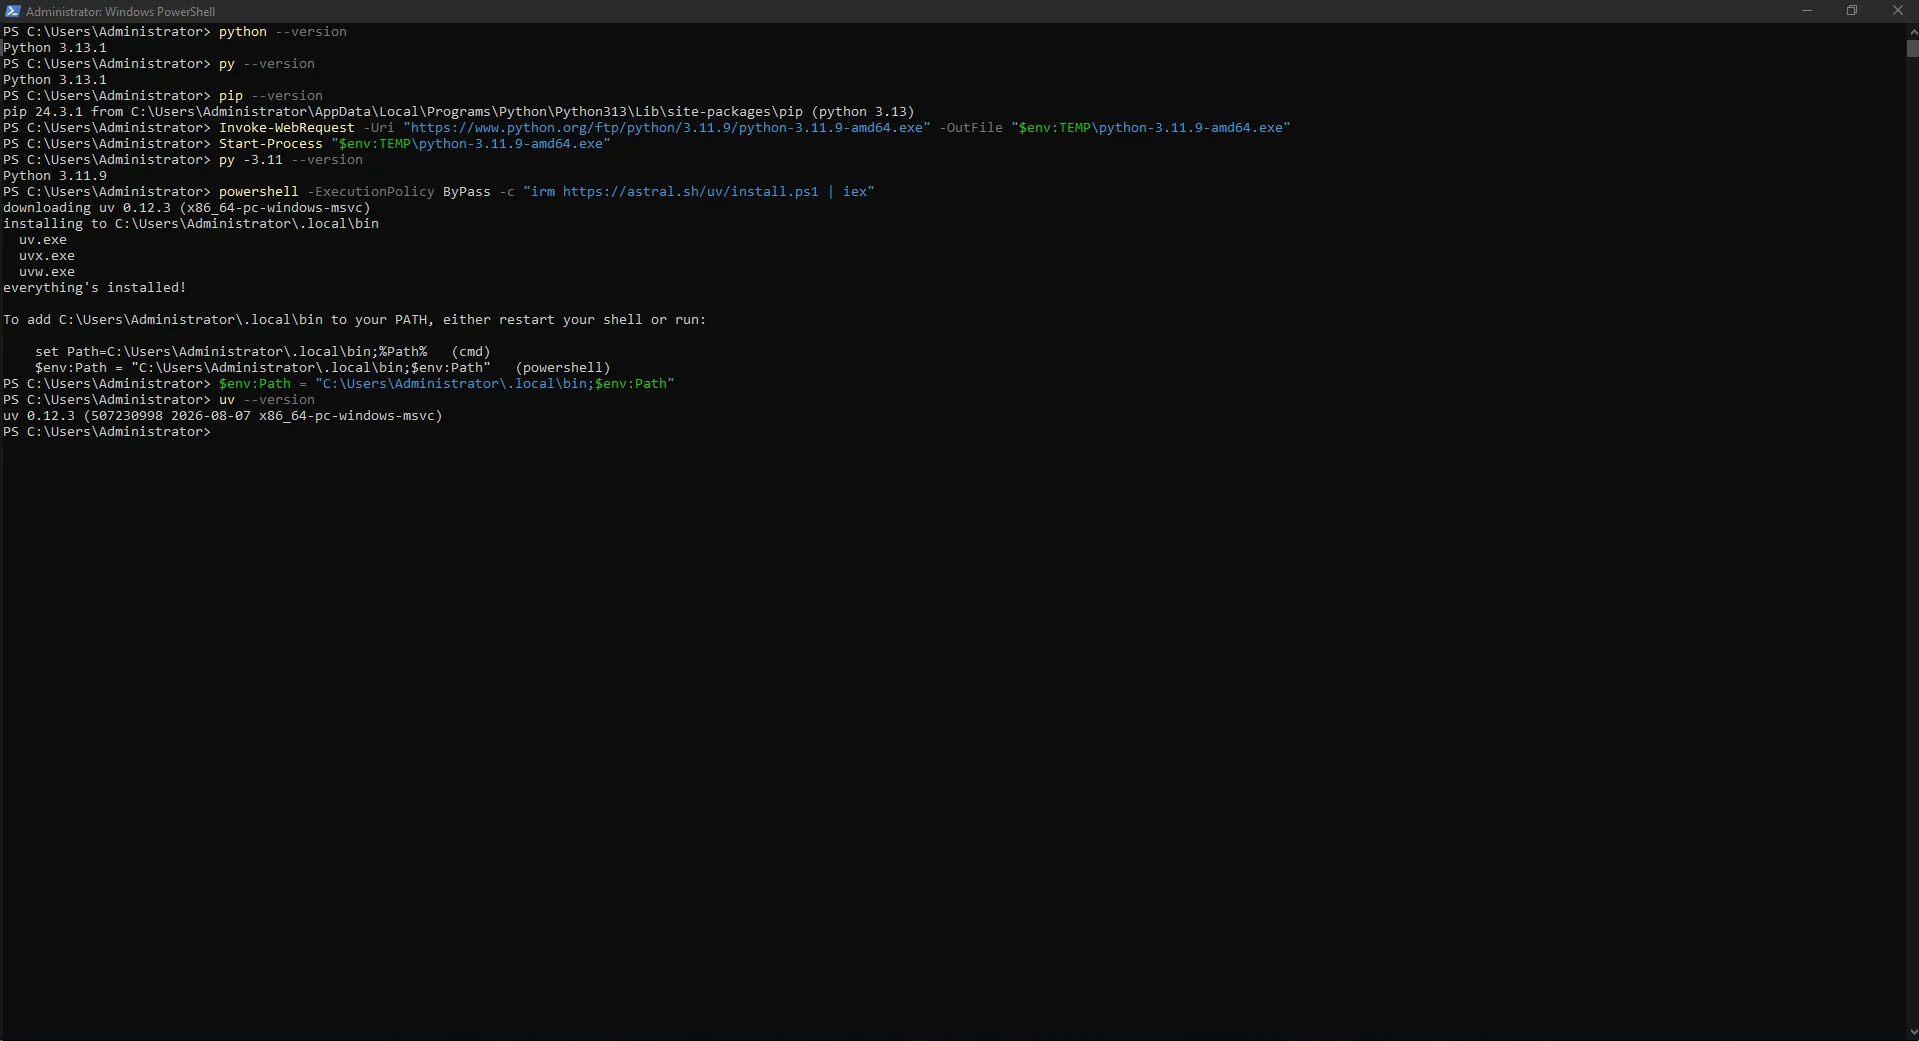Click the 'python --version' command line
Viewport: 1919px width, 1041px height.
(x=175, y=32)
